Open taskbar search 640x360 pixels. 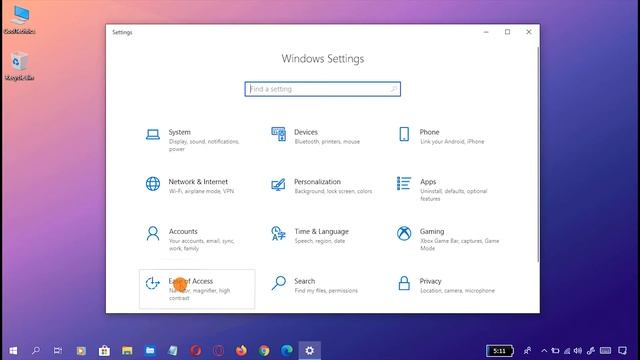point(36,351)
